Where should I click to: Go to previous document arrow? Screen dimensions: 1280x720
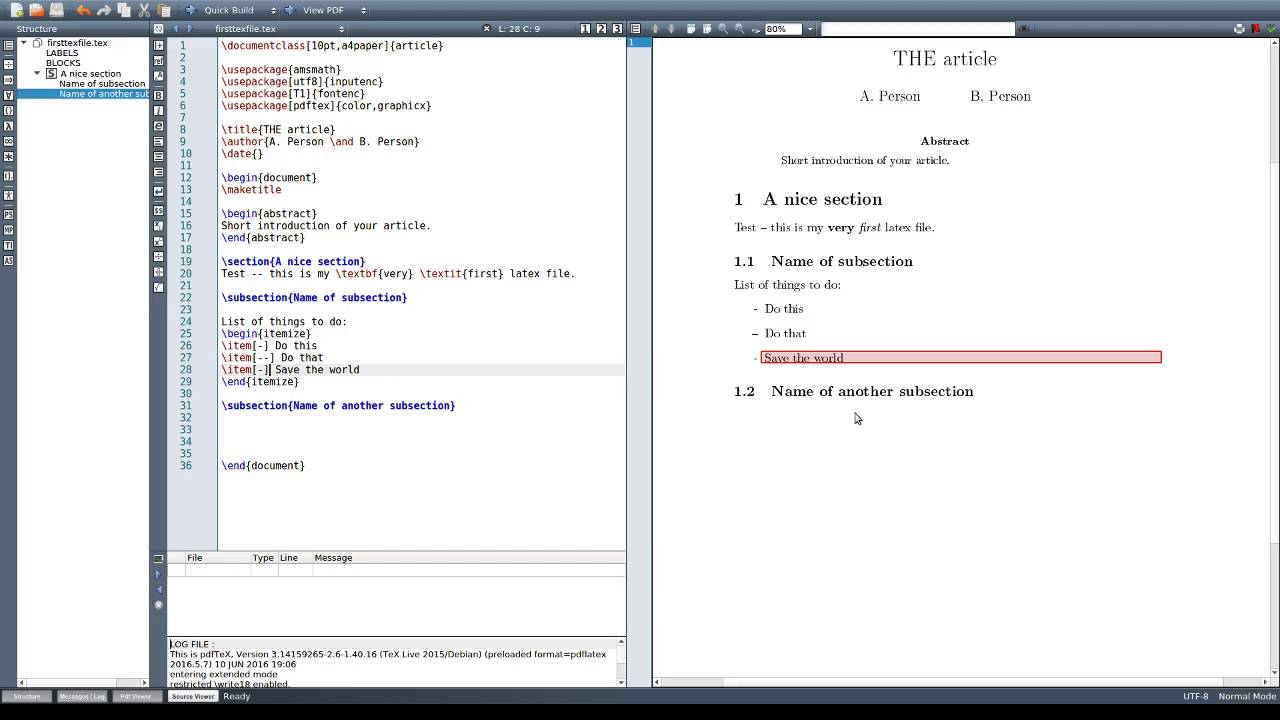point(176,29)
